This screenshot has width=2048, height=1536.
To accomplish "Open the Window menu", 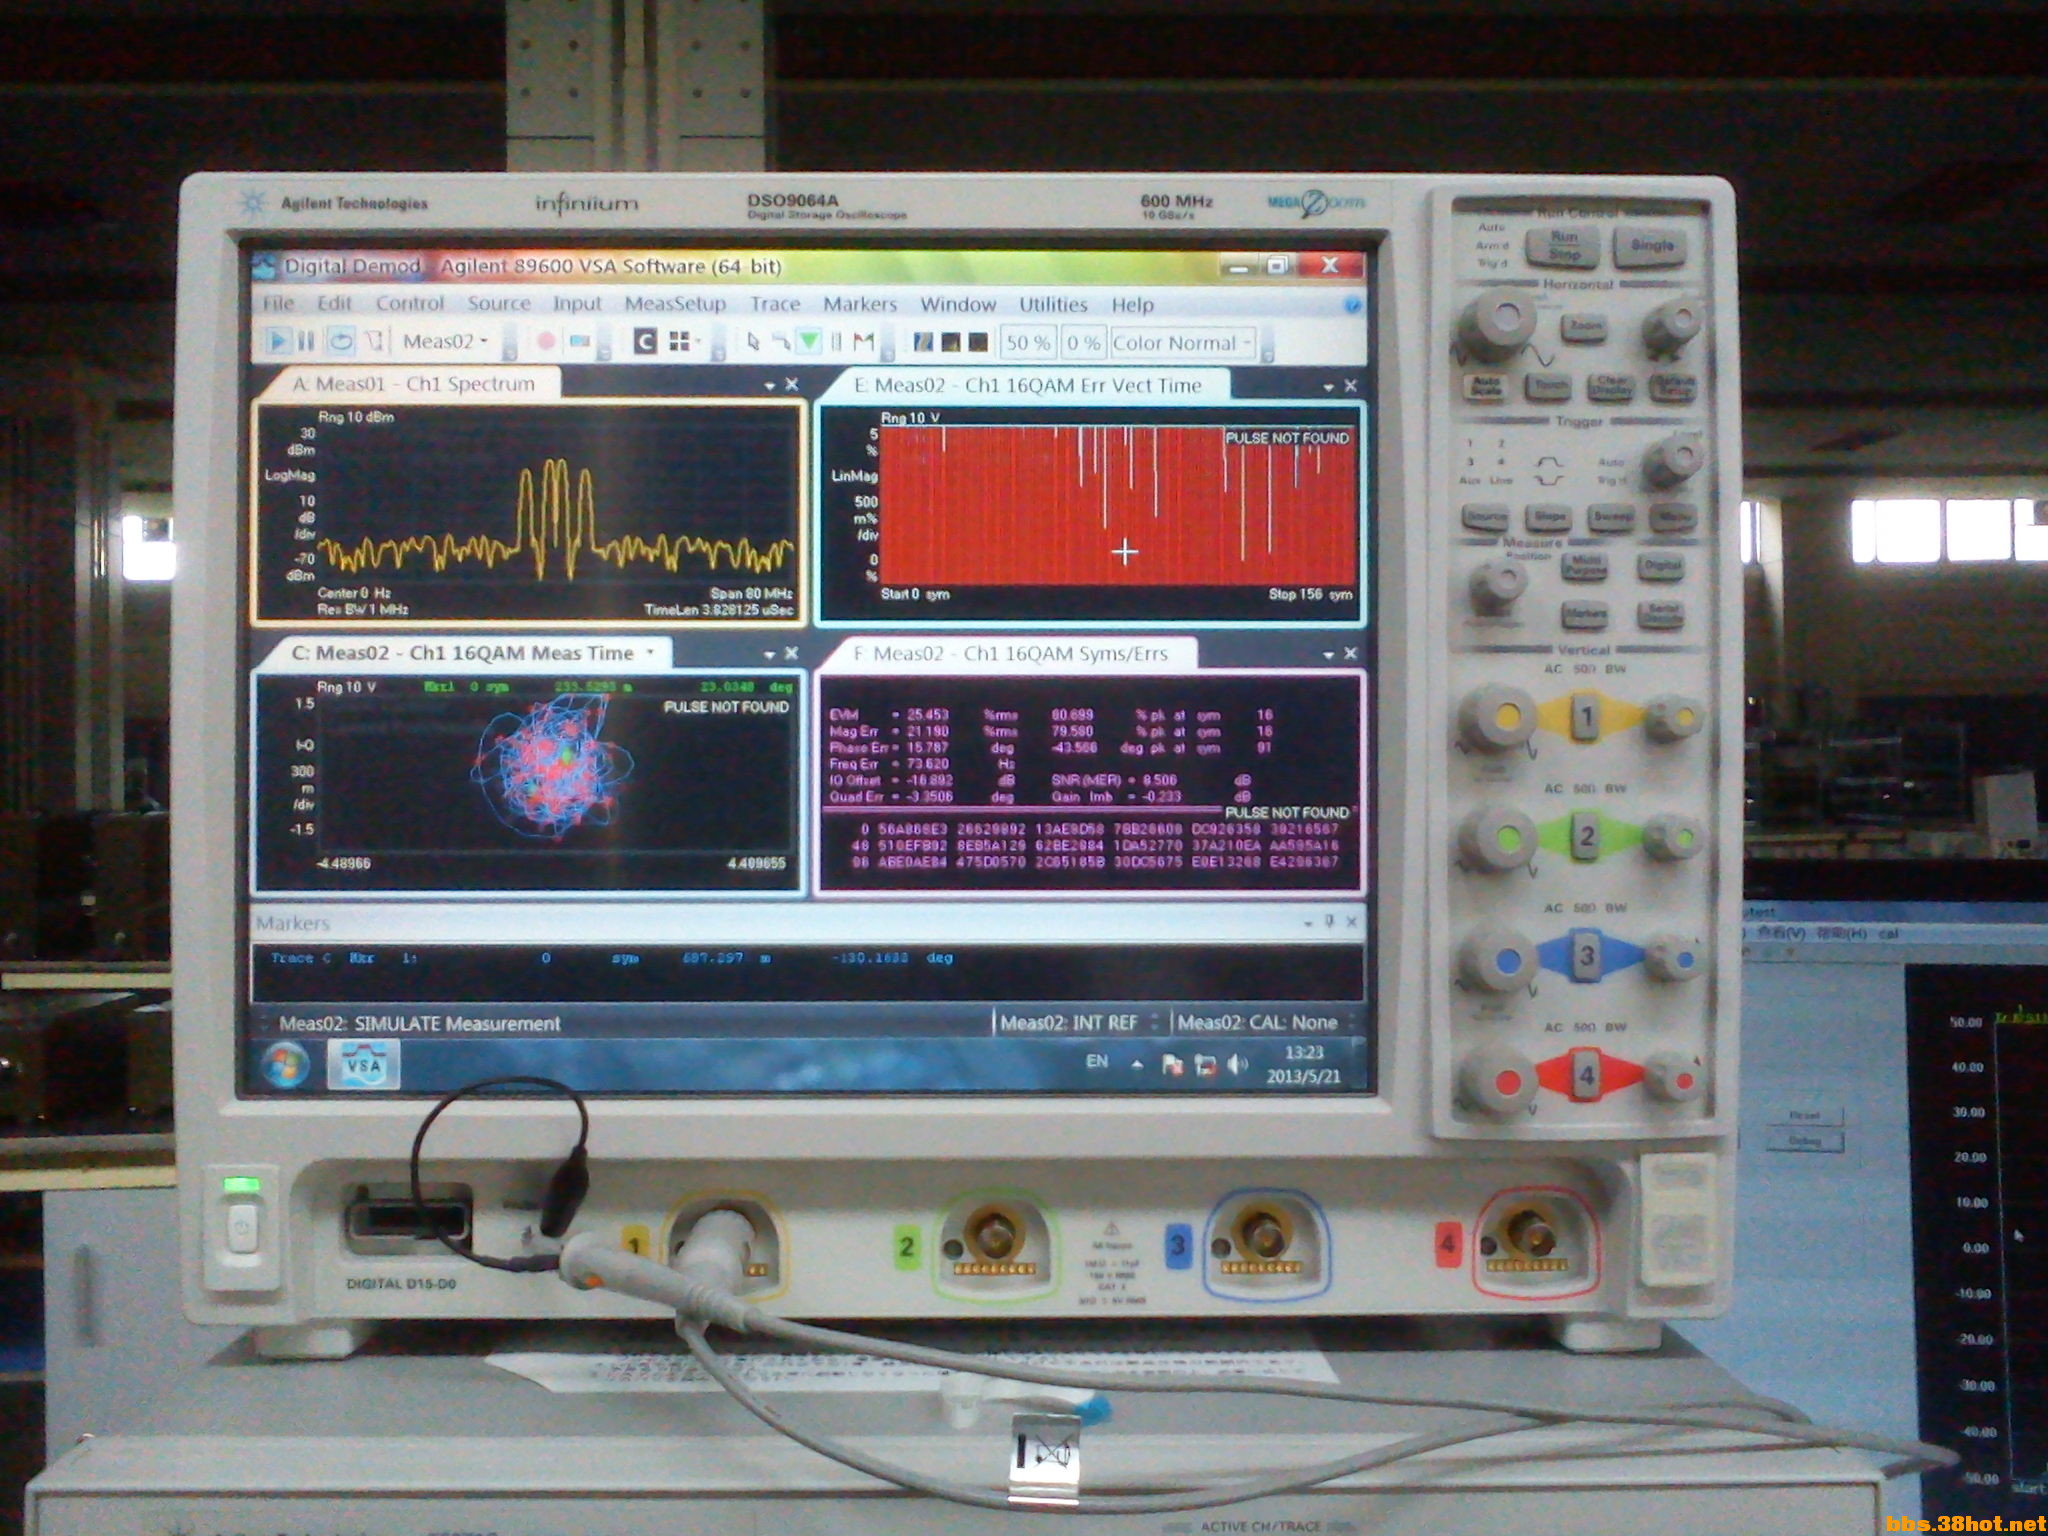I will click(958, 303).
